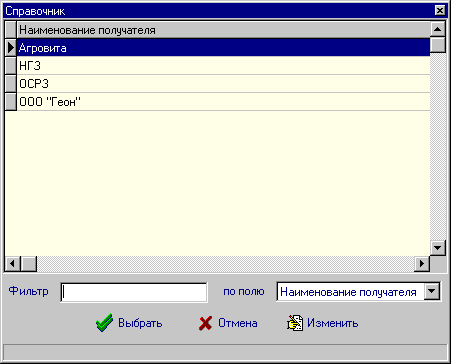Click the vertical scrollbar up arrow

[438, 29]
